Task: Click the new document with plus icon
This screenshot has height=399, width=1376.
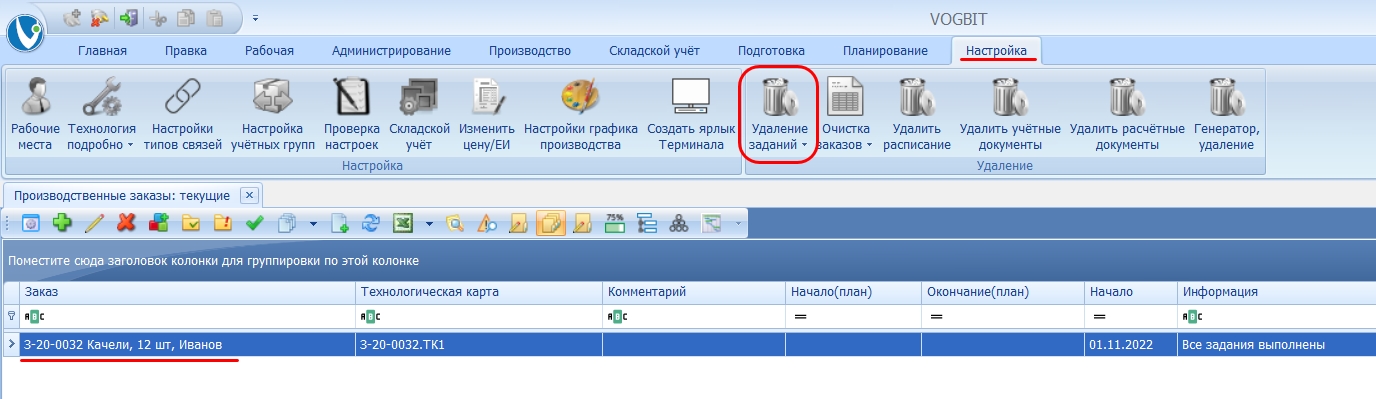Action: click(x=339, y=223)
